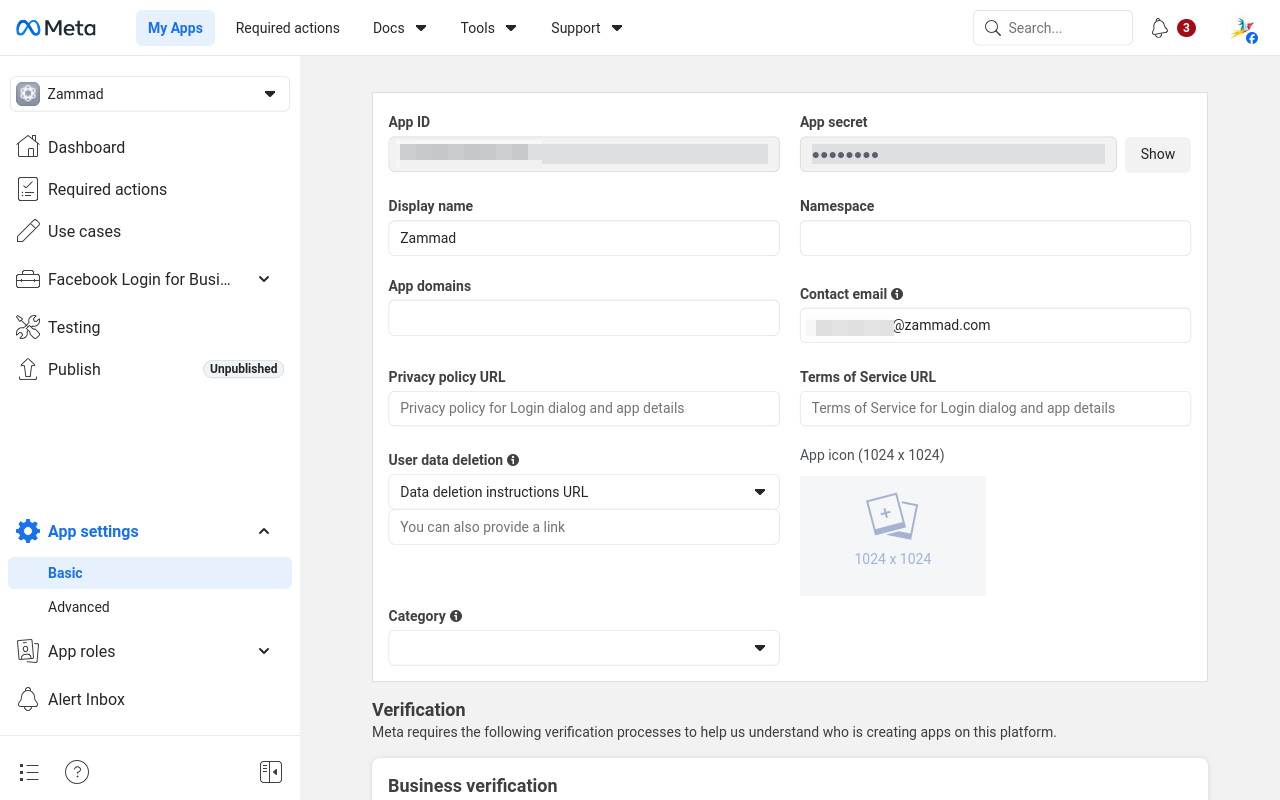The width and height of the screenshot is (1280, 800).
Task: Click the App ID field
Action: coord(584,154)
